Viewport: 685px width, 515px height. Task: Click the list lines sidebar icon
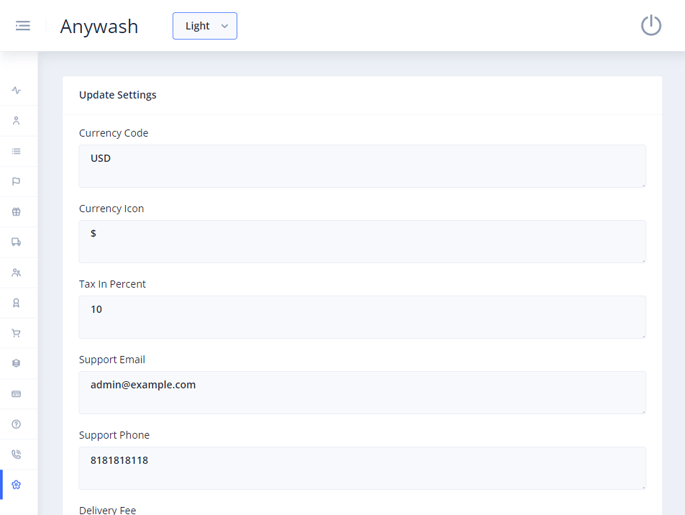16,151
